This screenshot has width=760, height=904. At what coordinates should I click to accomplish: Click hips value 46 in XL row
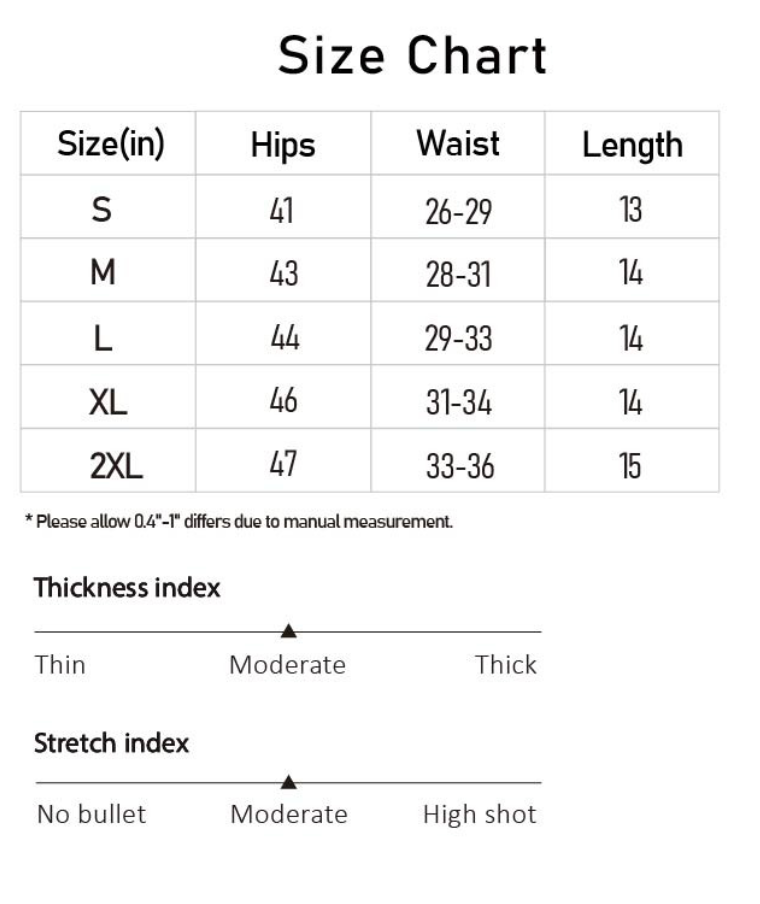pyautogui.click(x=284, y=401)
